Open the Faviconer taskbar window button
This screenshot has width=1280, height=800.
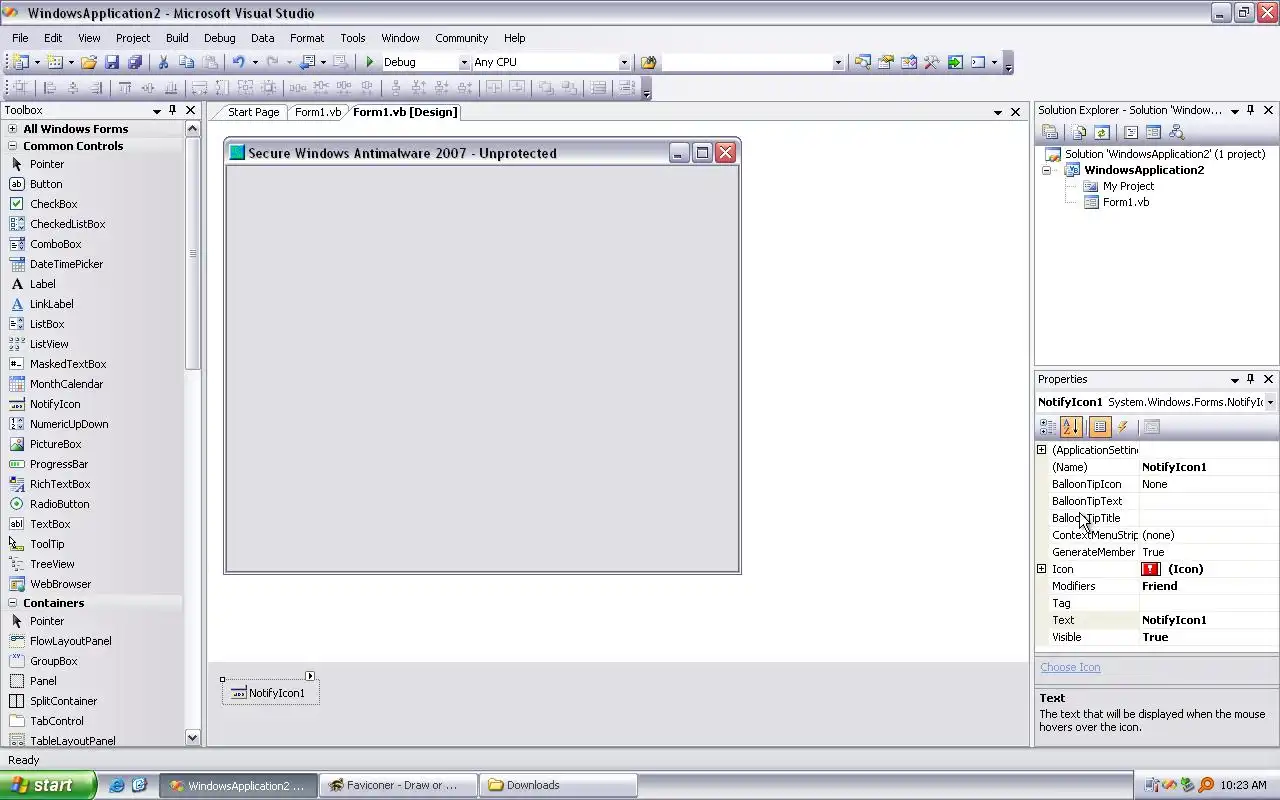398,785
